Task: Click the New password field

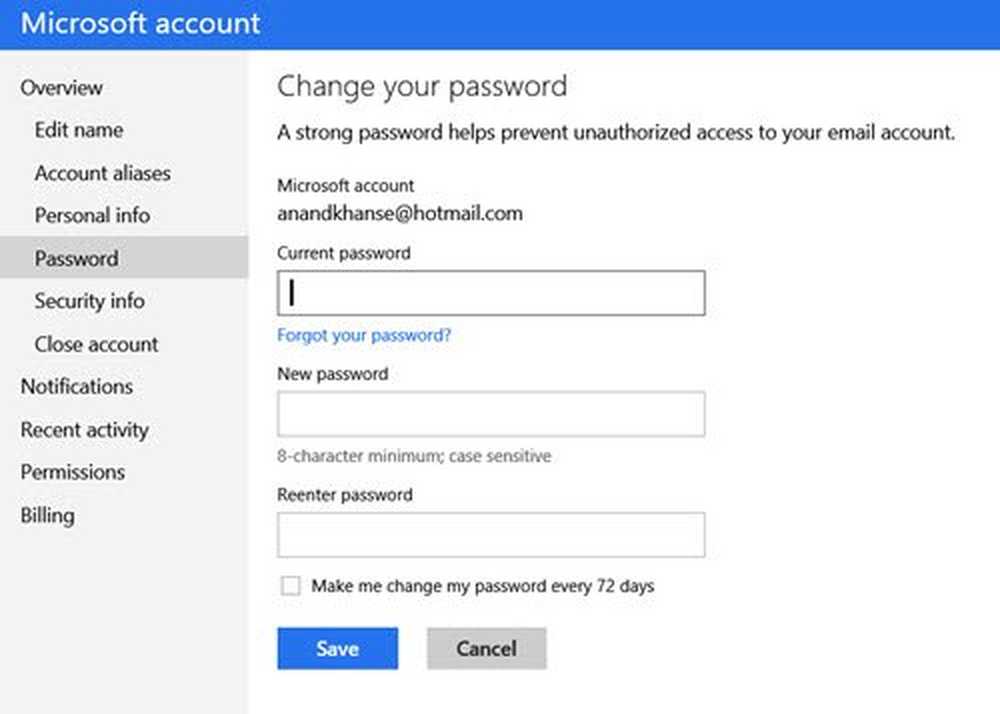Action: coord(490,414)
